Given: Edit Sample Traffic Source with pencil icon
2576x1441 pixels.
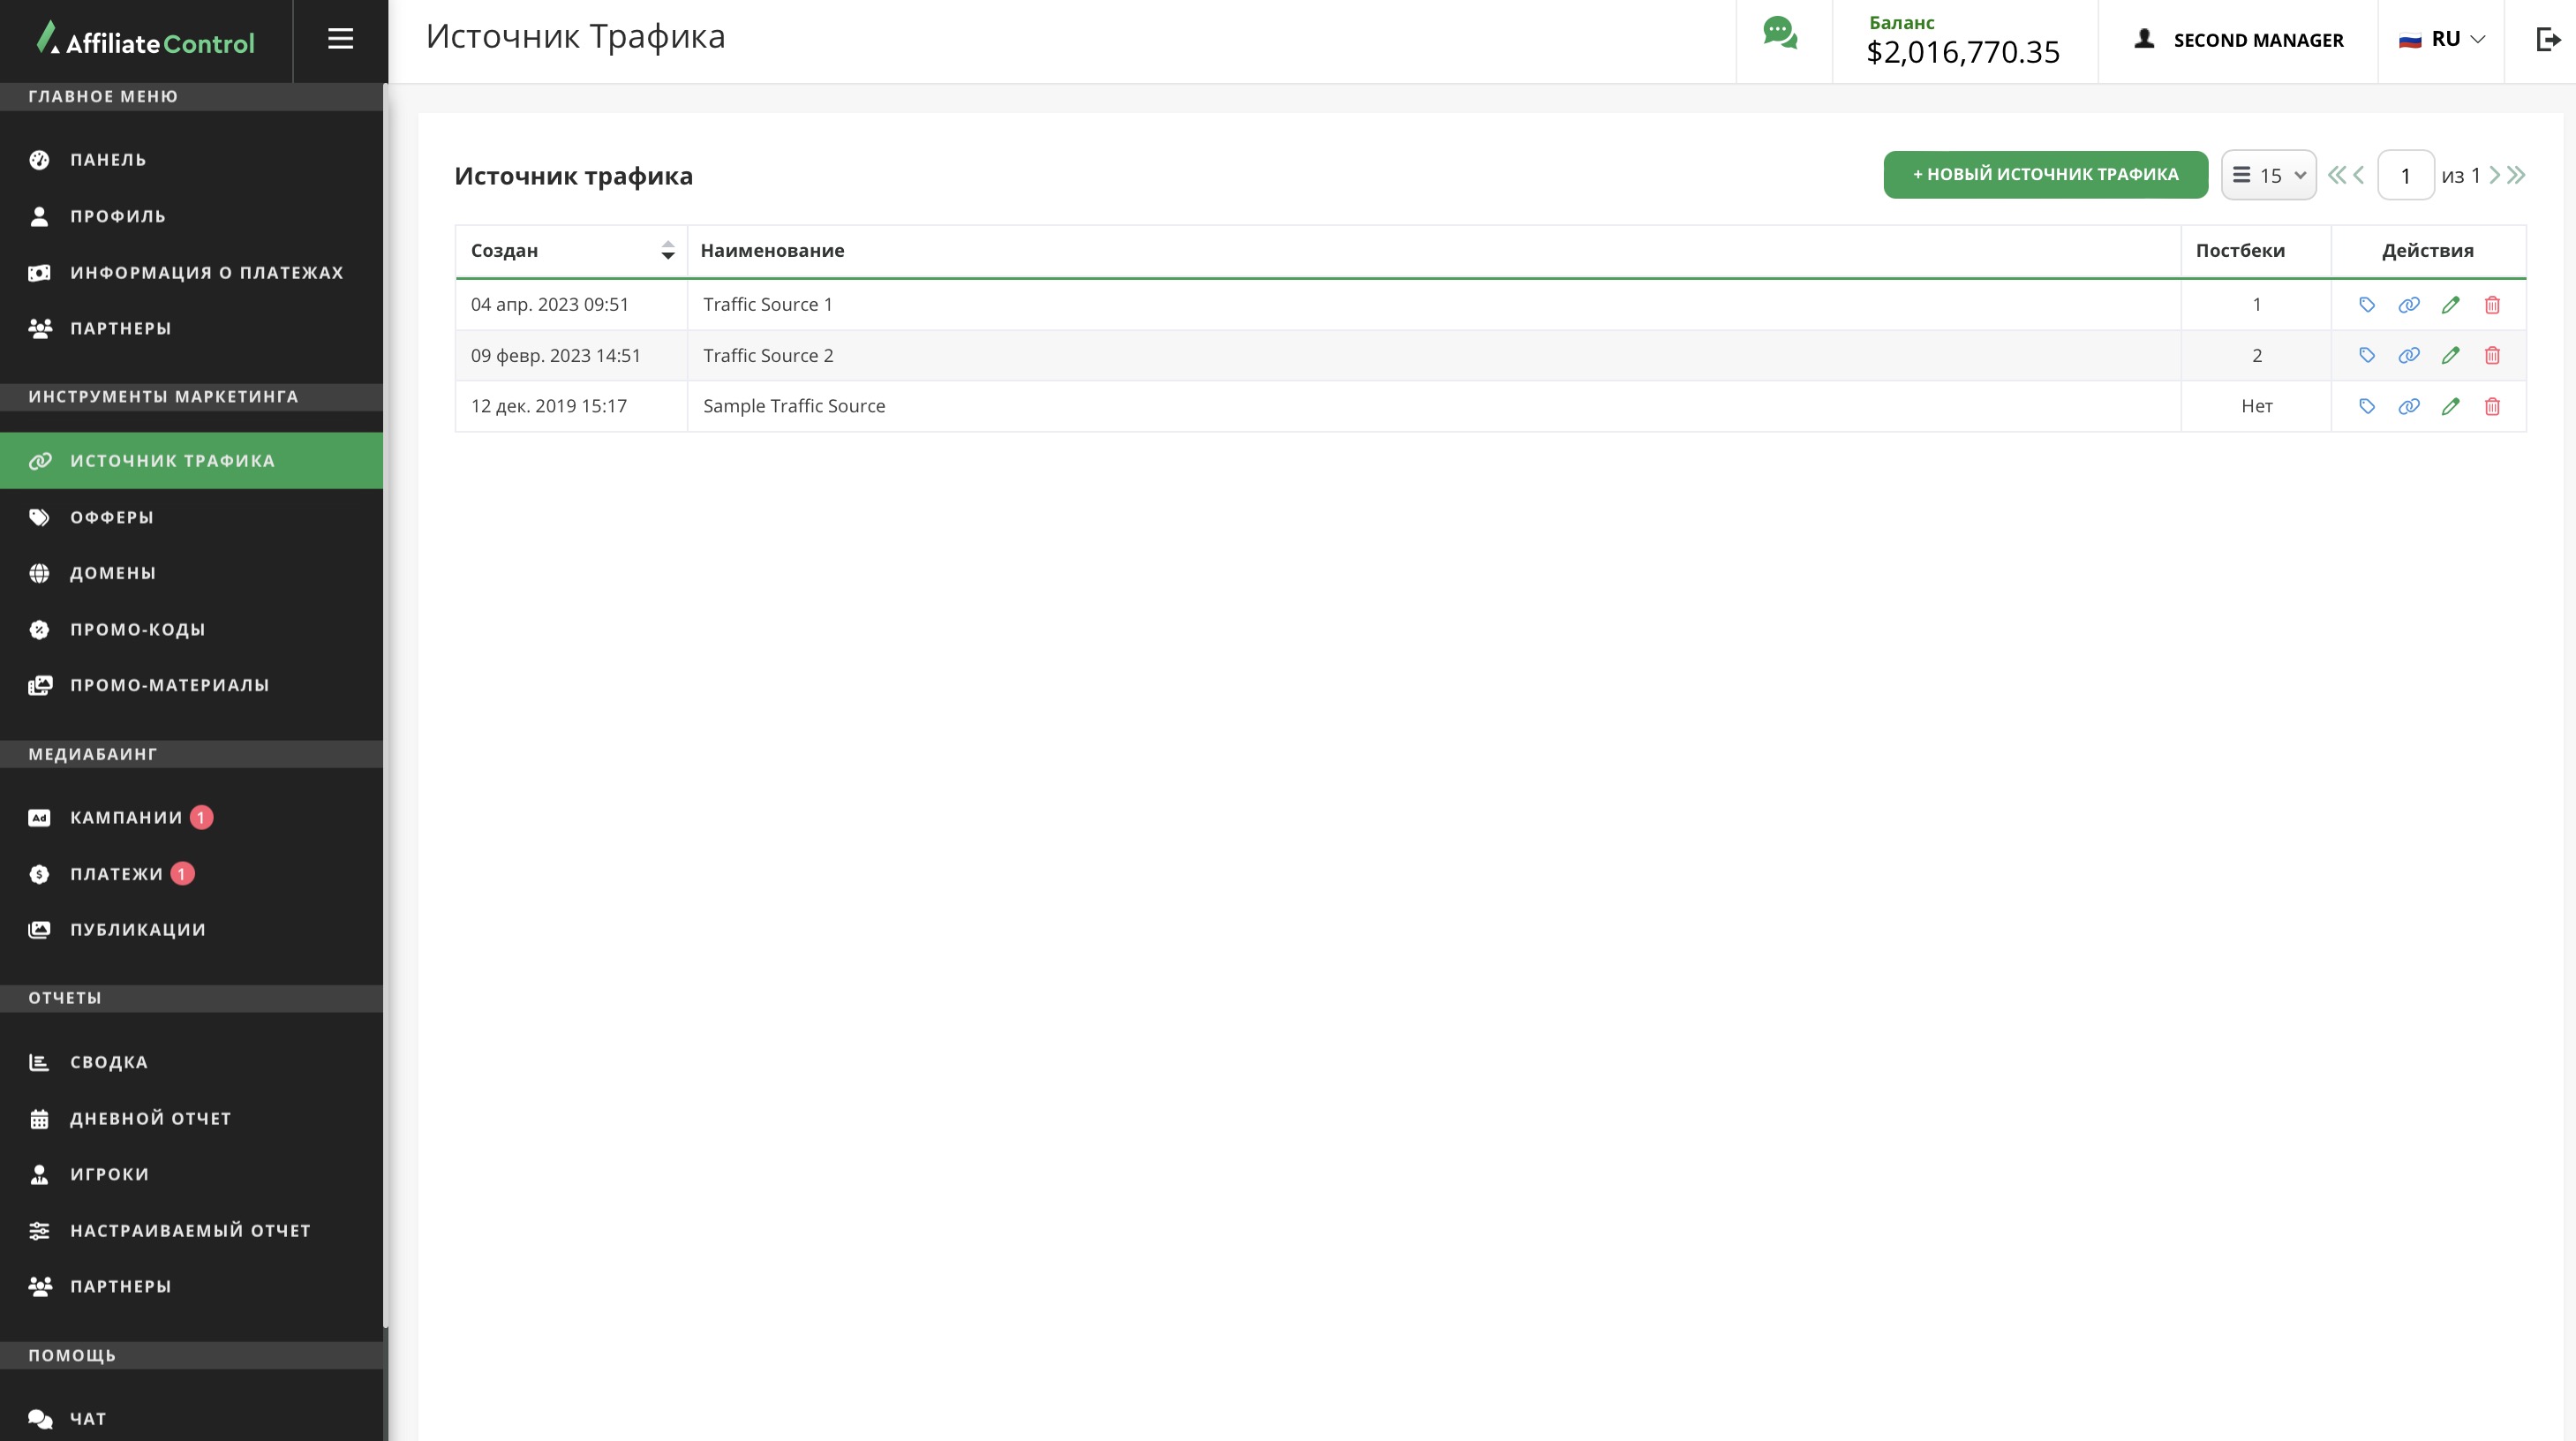Looking at the screenshot, I should (2450, 406).
